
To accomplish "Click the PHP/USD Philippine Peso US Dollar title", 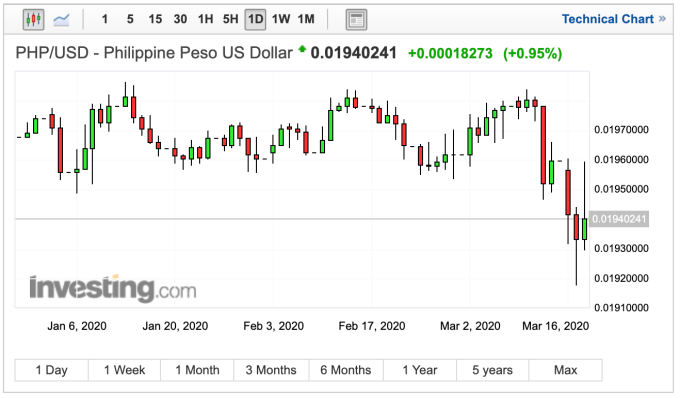I will click(x=154, y=53).
